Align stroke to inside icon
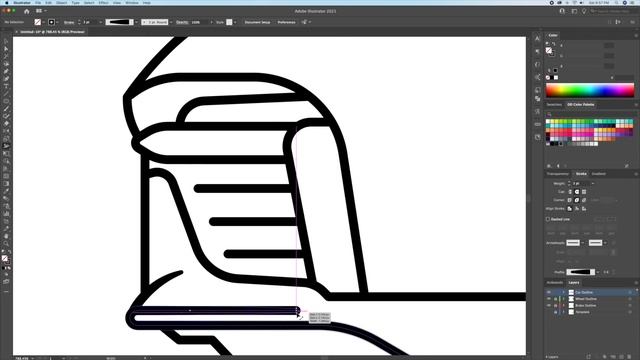 (577, 209)
